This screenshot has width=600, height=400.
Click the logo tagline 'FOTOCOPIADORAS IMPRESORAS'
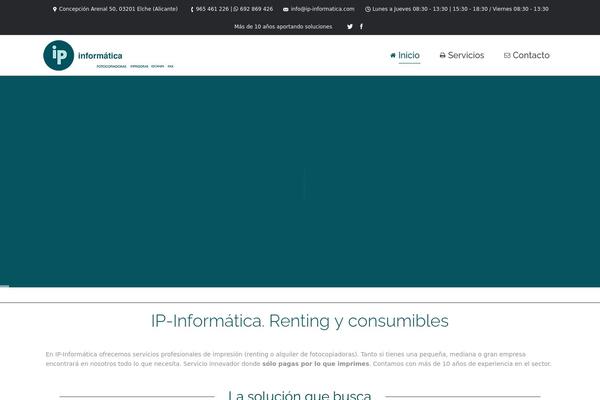coord(135,67)
